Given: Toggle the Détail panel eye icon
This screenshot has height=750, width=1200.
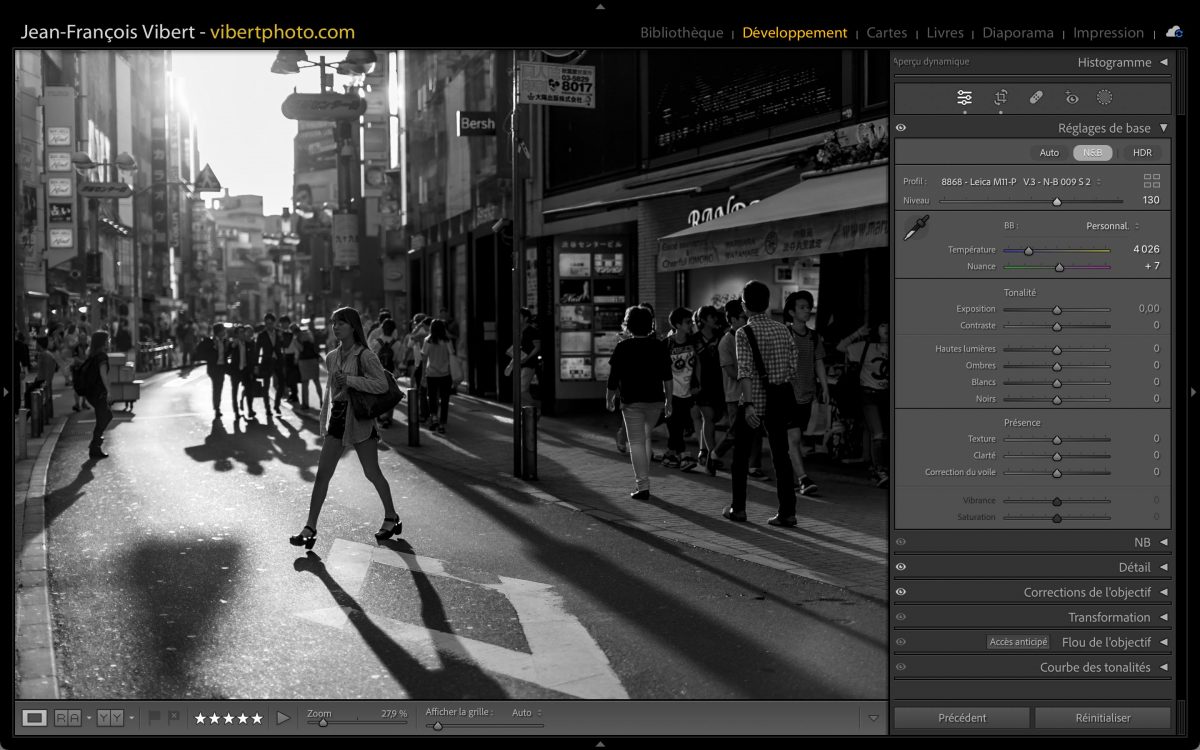Looking at the screenshot, I should click(x=901, y=567).
